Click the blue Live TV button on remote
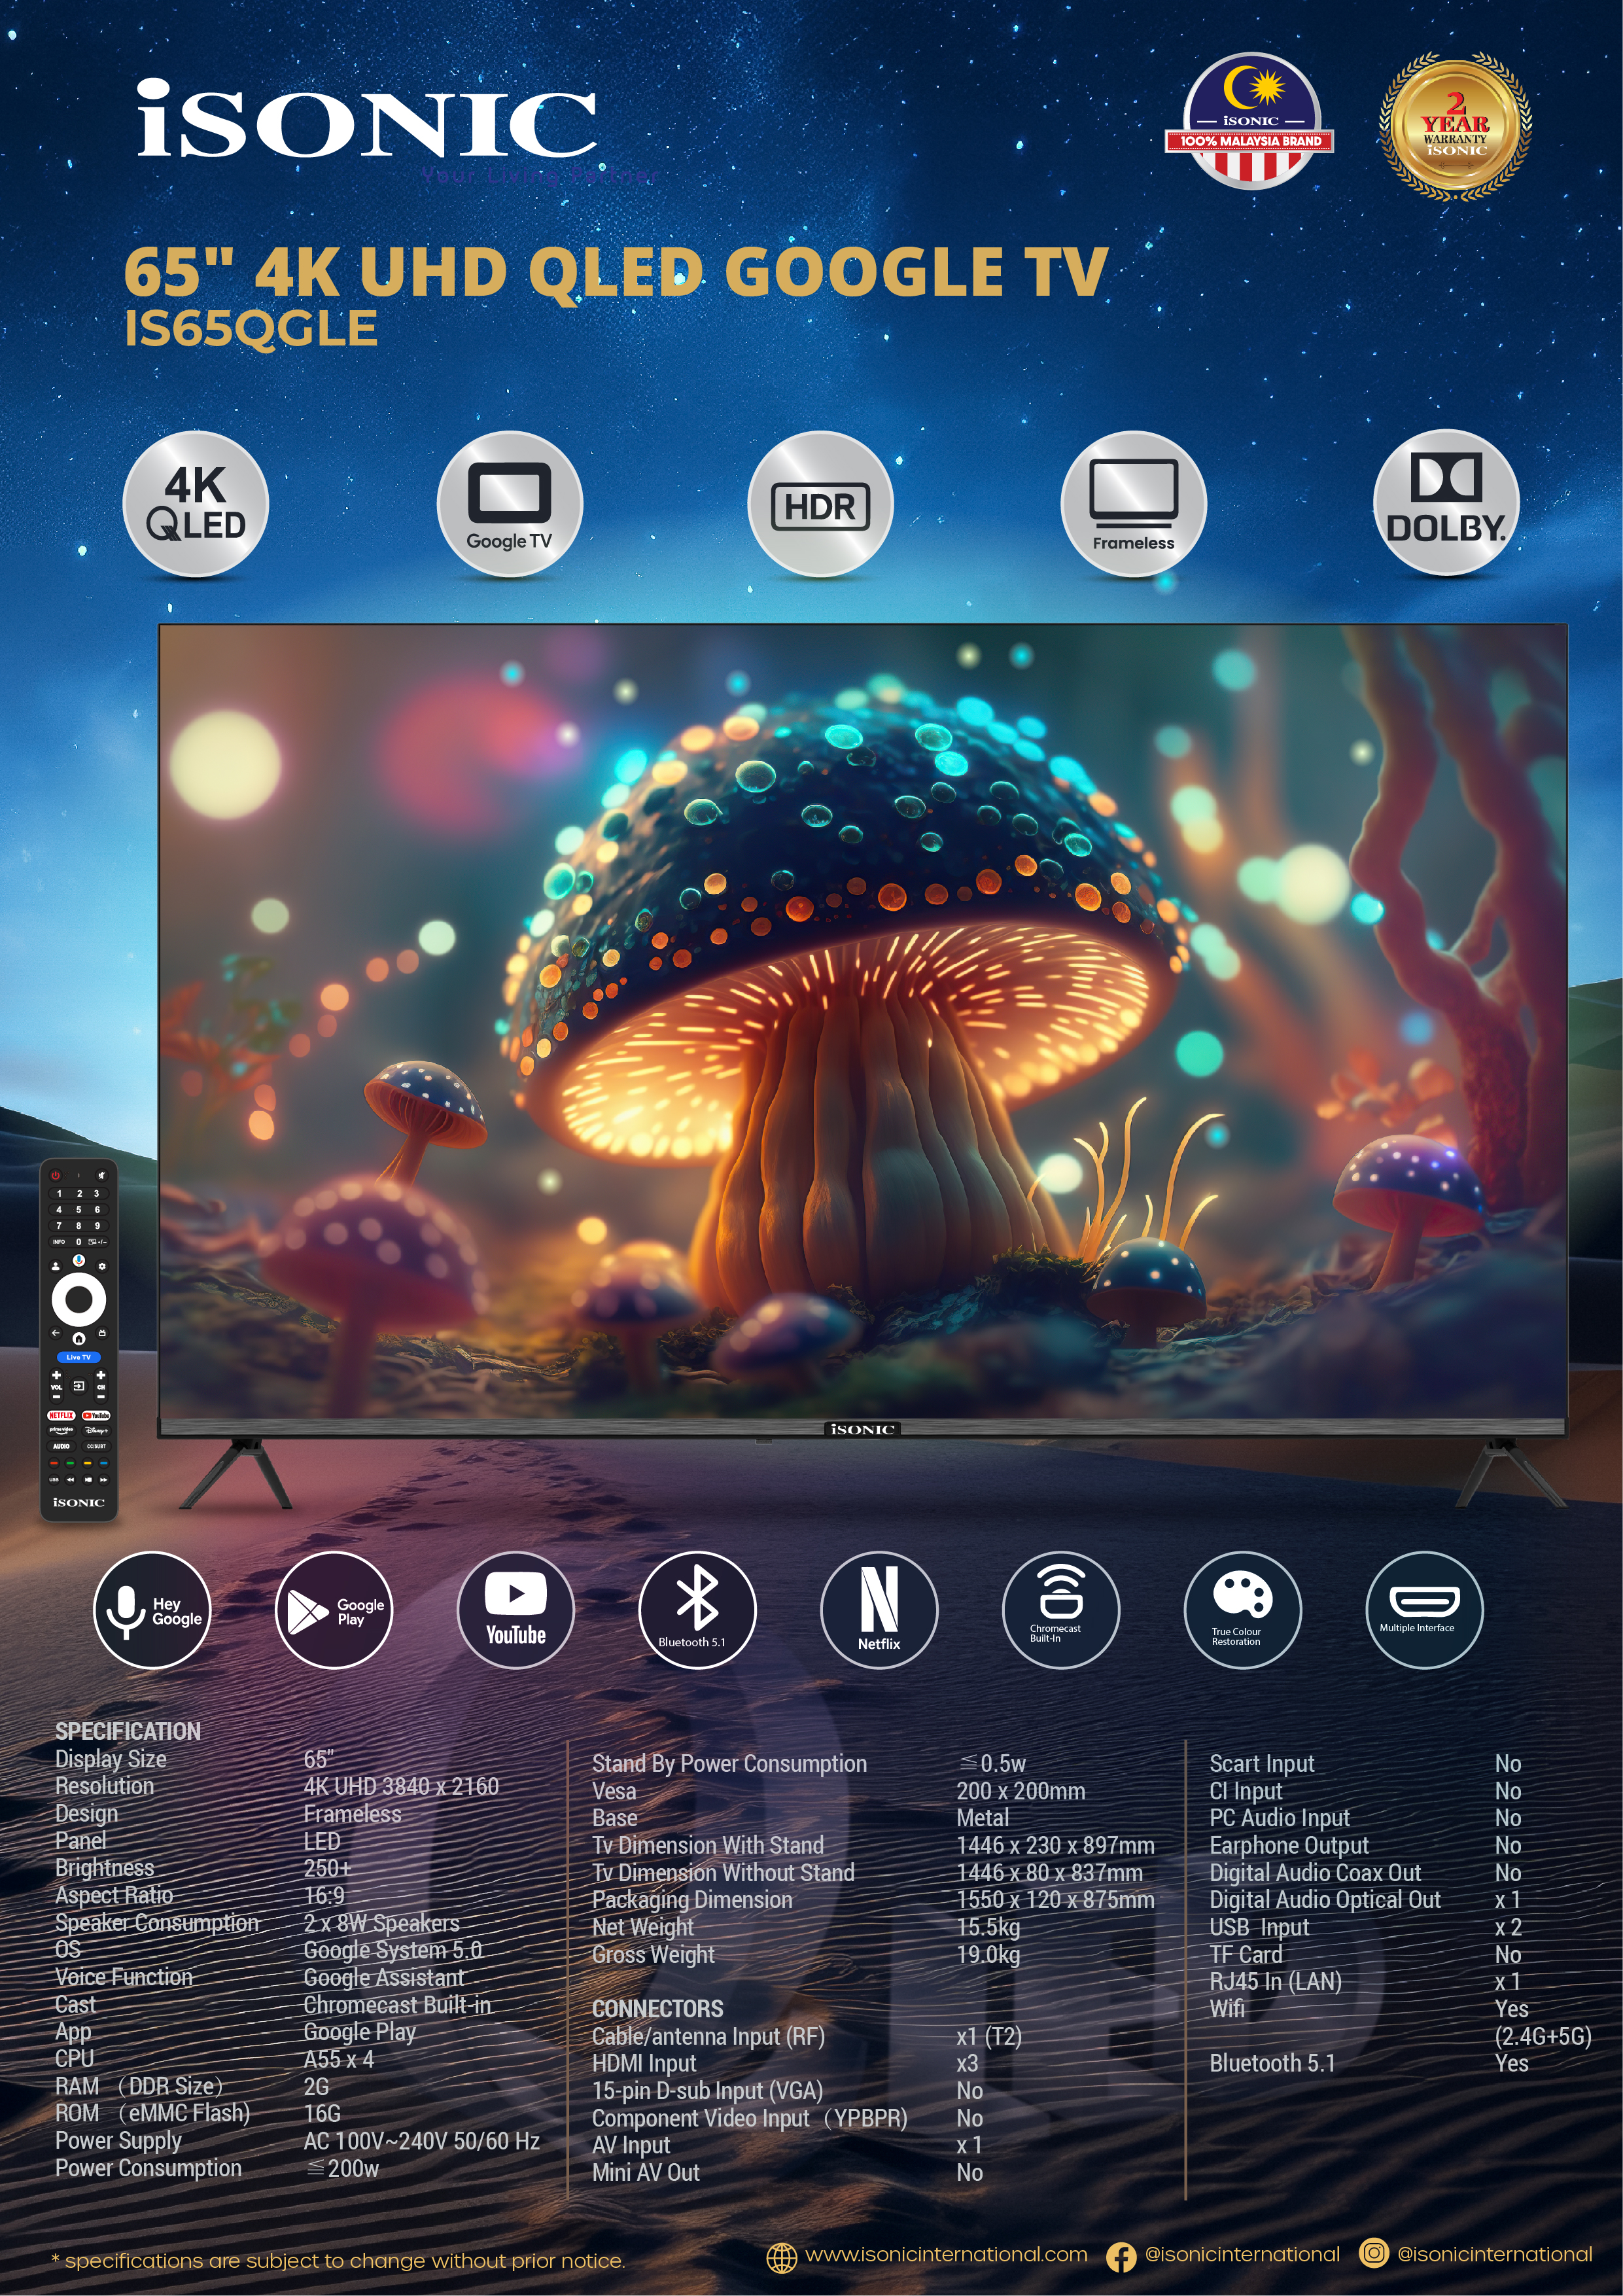Image resolution: width=1623 pixels, height=2296 pixels. [78, 1357]
